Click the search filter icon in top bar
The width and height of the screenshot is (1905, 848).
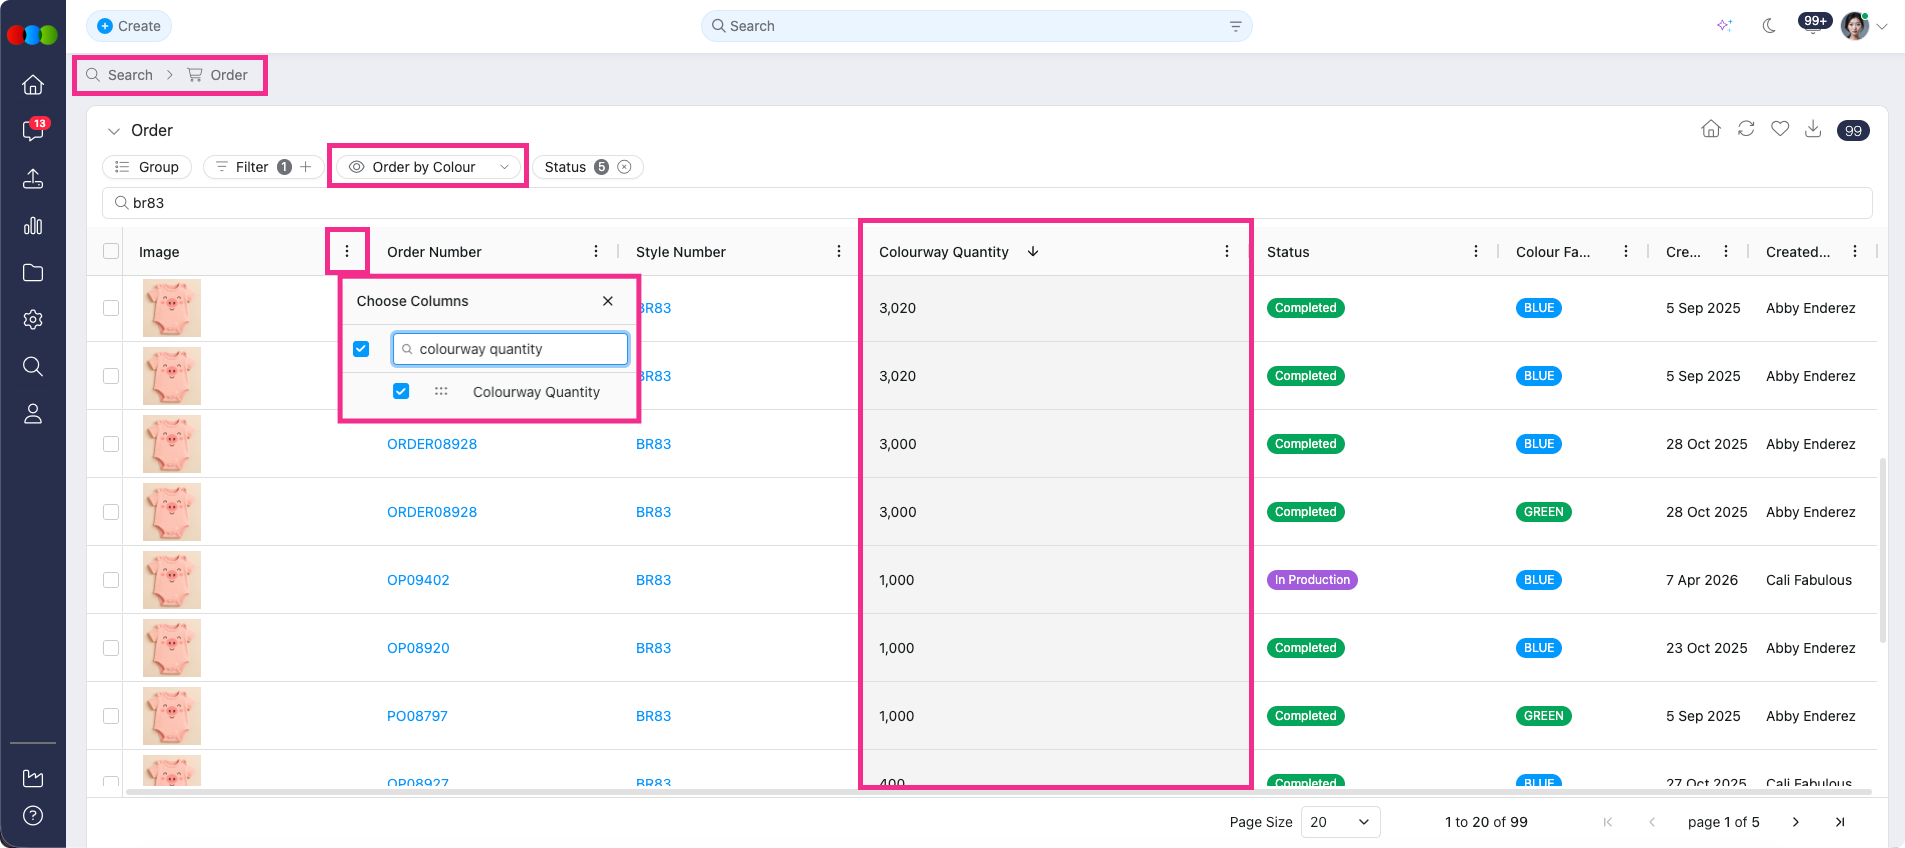coord(1235,26)
